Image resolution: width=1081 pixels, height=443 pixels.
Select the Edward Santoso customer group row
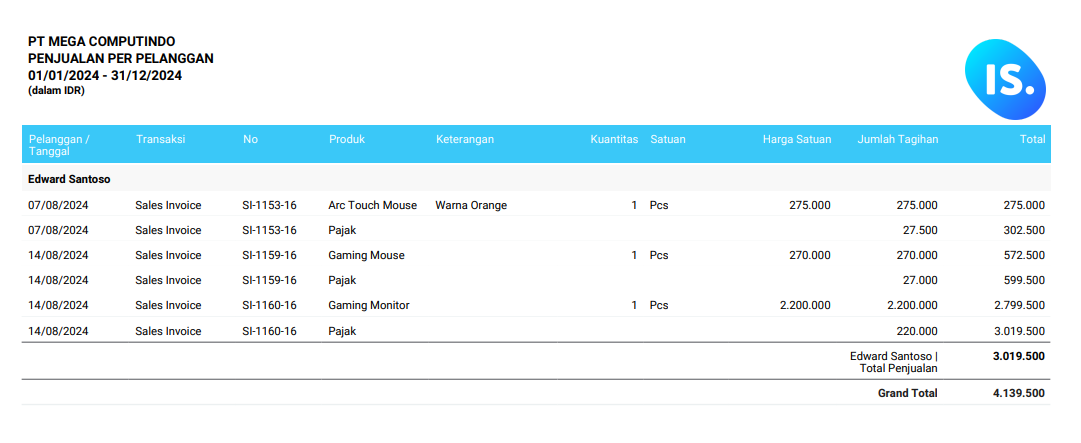70,179
